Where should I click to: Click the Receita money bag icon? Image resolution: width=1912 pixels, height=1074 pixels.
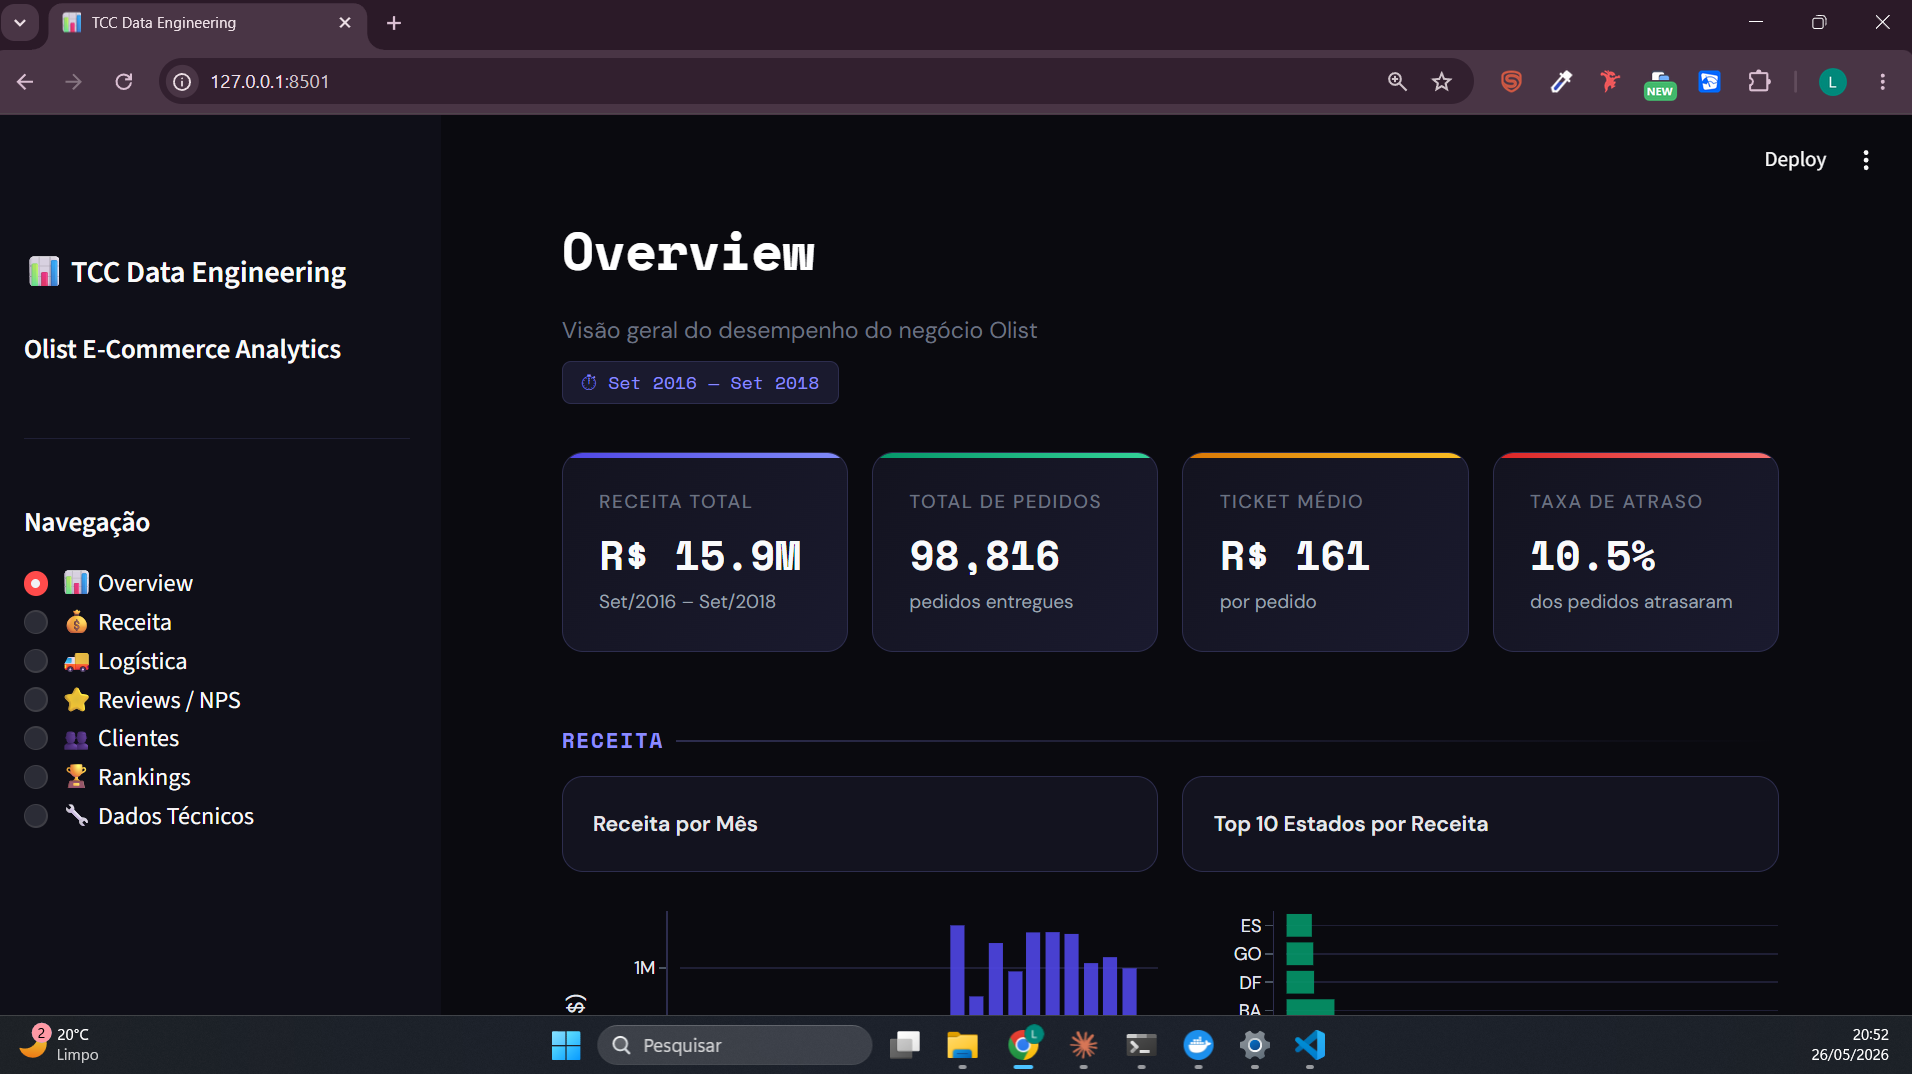[x=76, y=622]
